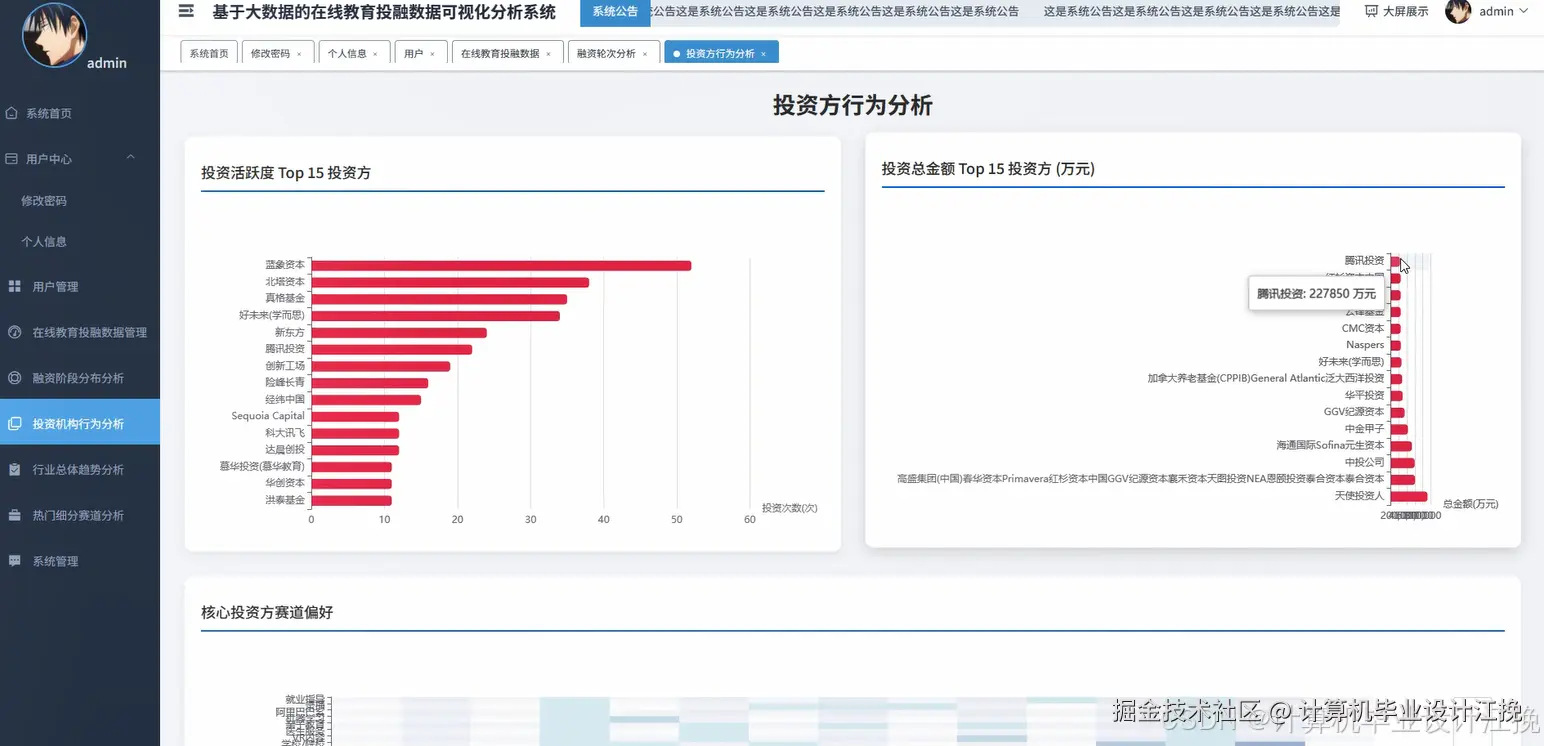Click the 中投公司 label in amount chart

(1365, 462)
